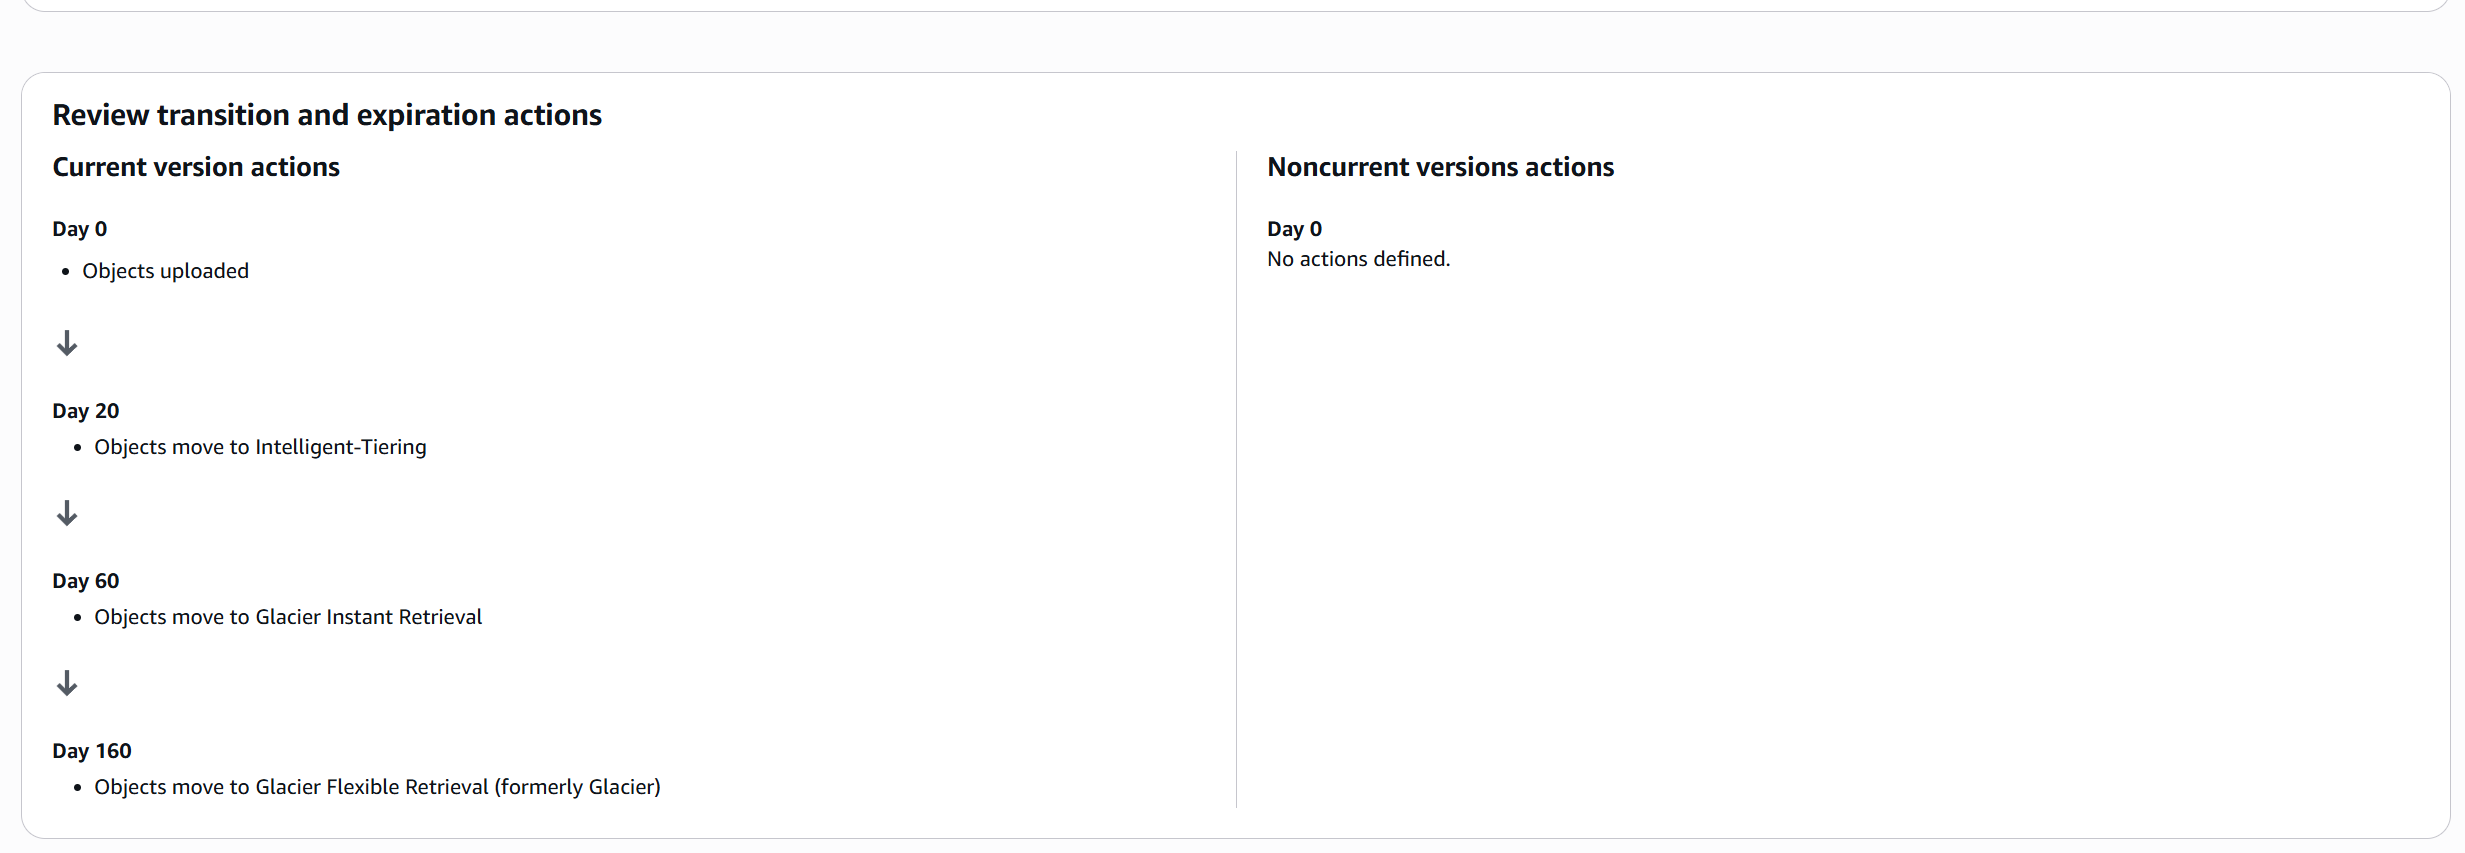Click the Objects uploaded text
This screenshot has width=2465, height=853.
pyautogui.click(x=165, y=271)
